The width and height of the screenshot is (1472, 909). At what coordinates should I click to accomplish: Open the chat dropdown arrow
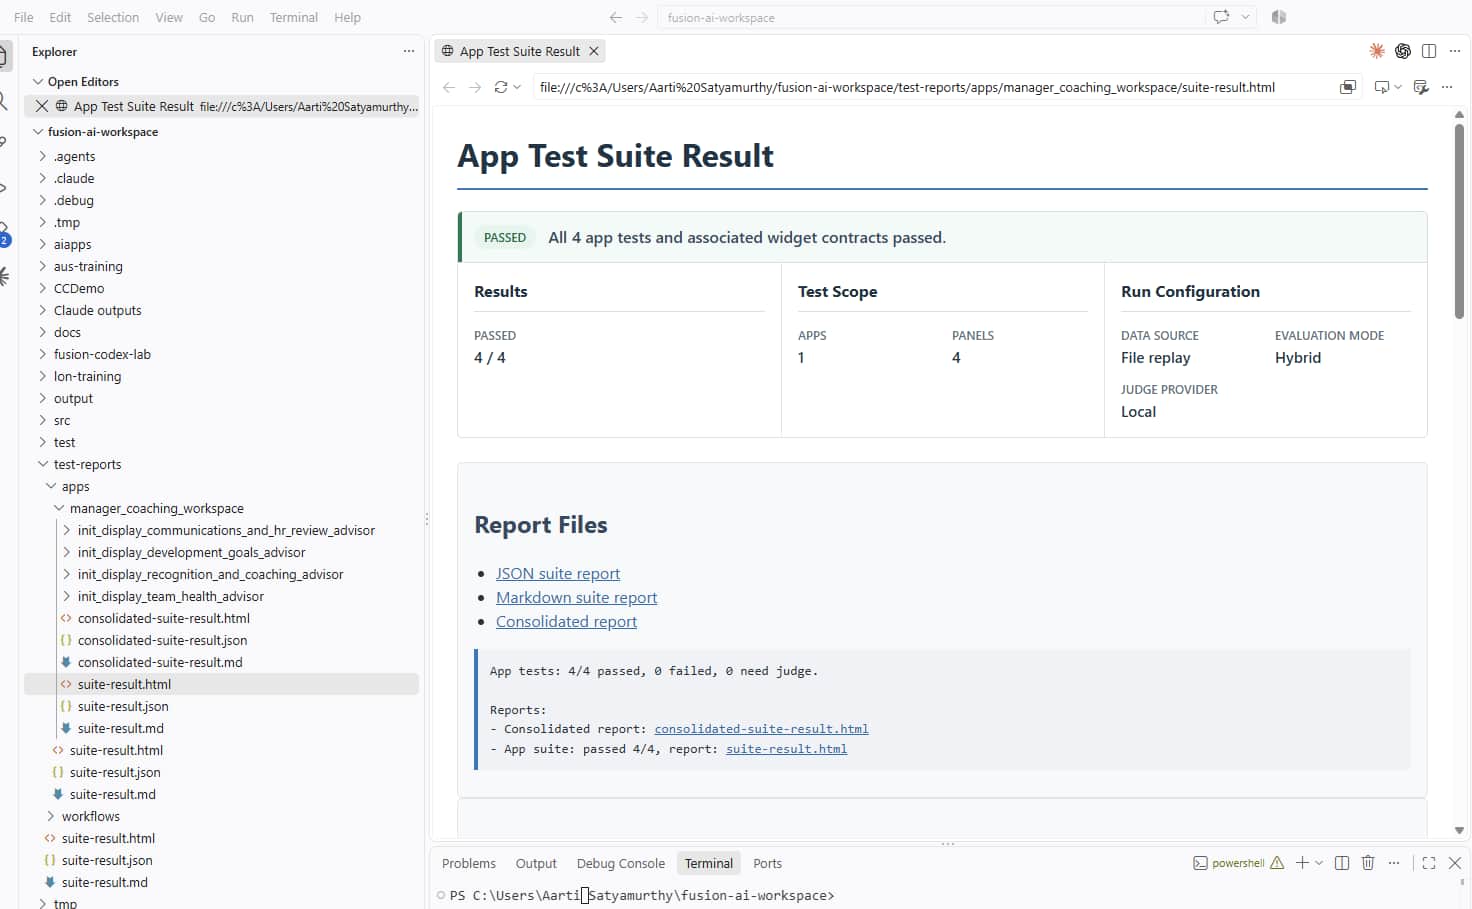point(1245,17)
